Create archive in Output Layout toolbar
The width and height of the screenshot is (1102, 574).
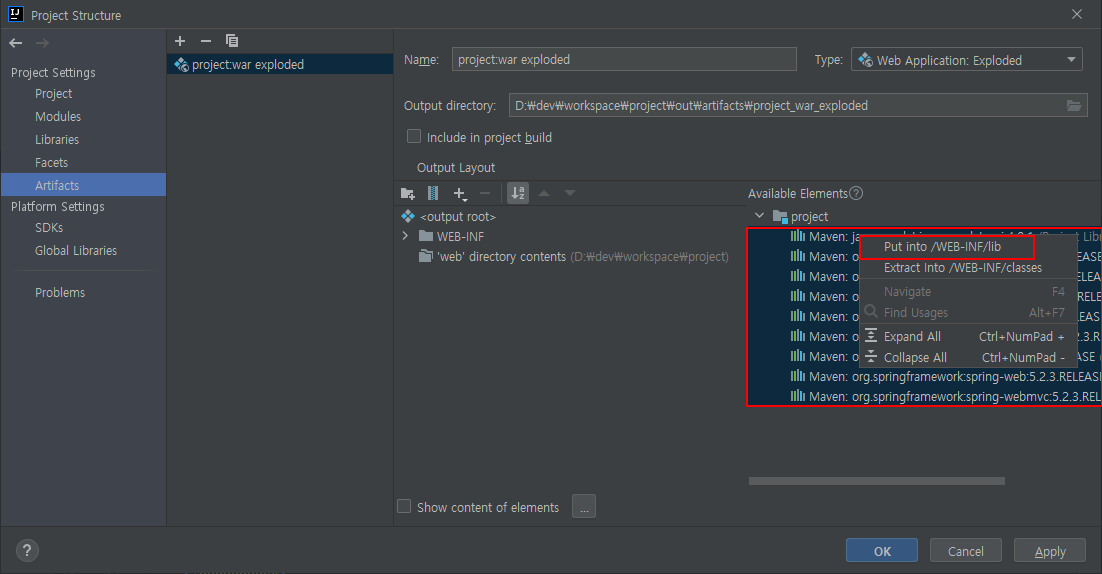pyautogui.click(x=433, y=193)
